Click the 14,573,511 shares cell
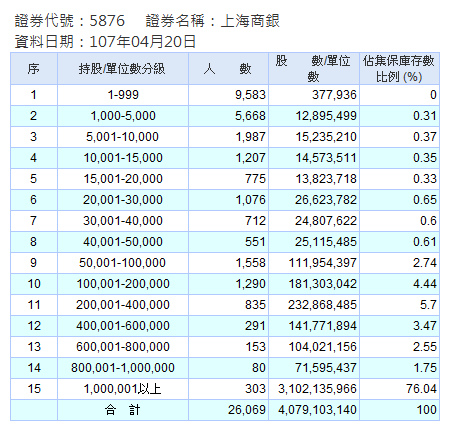This screenshot has height=430, width=449. (x=314, y=158)
